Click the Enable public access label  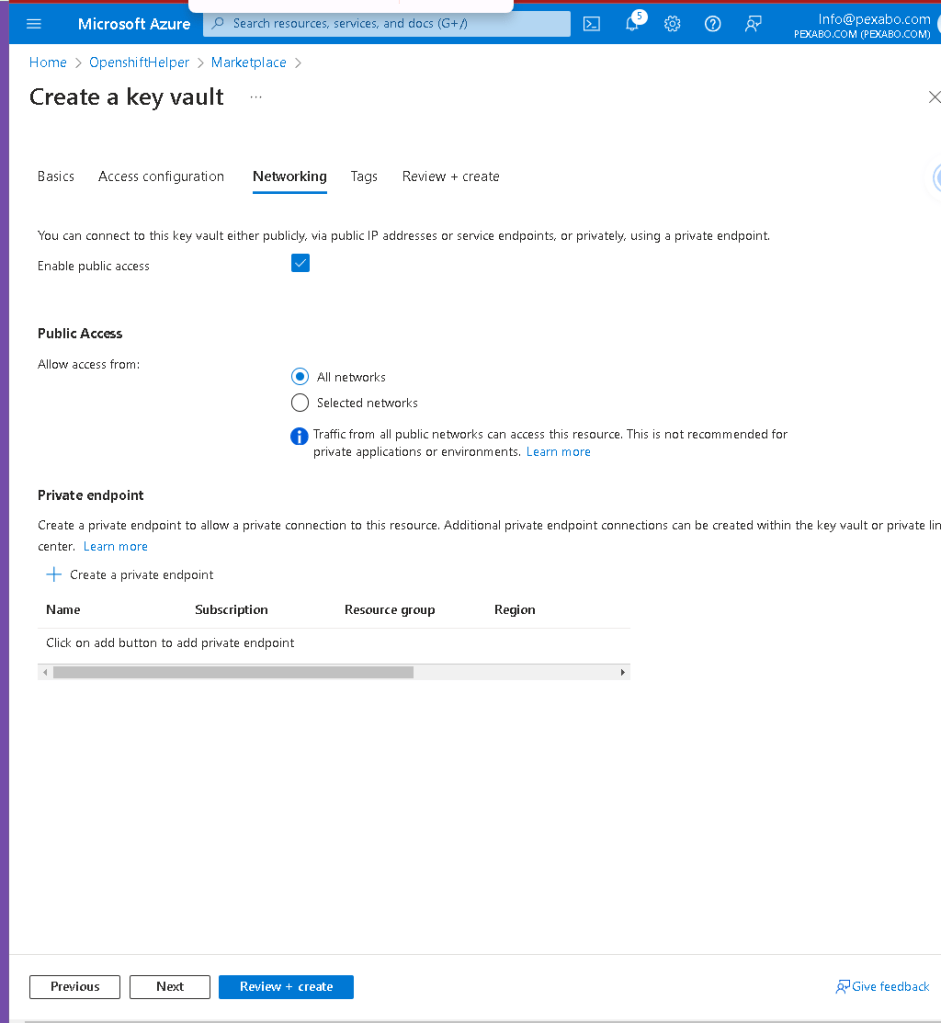coord(93,266)
